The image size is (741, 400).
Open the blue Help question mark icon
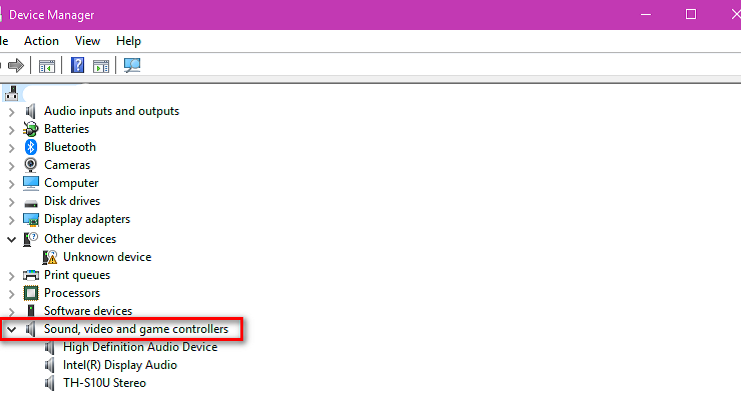(x=78, y=65)
